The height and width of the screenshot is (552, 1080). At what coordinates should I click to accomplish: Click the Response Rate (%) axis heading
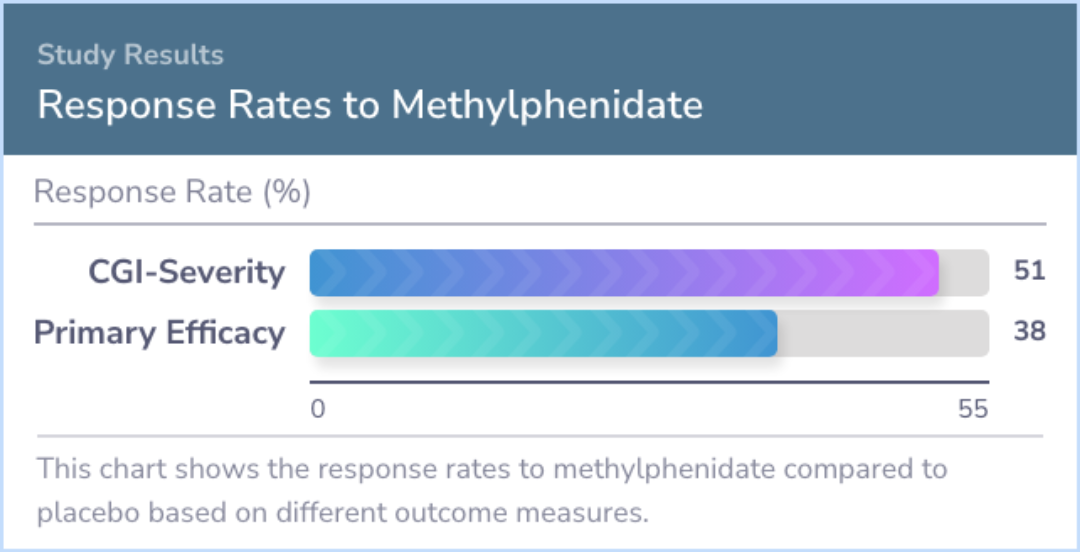coord(172,193)
